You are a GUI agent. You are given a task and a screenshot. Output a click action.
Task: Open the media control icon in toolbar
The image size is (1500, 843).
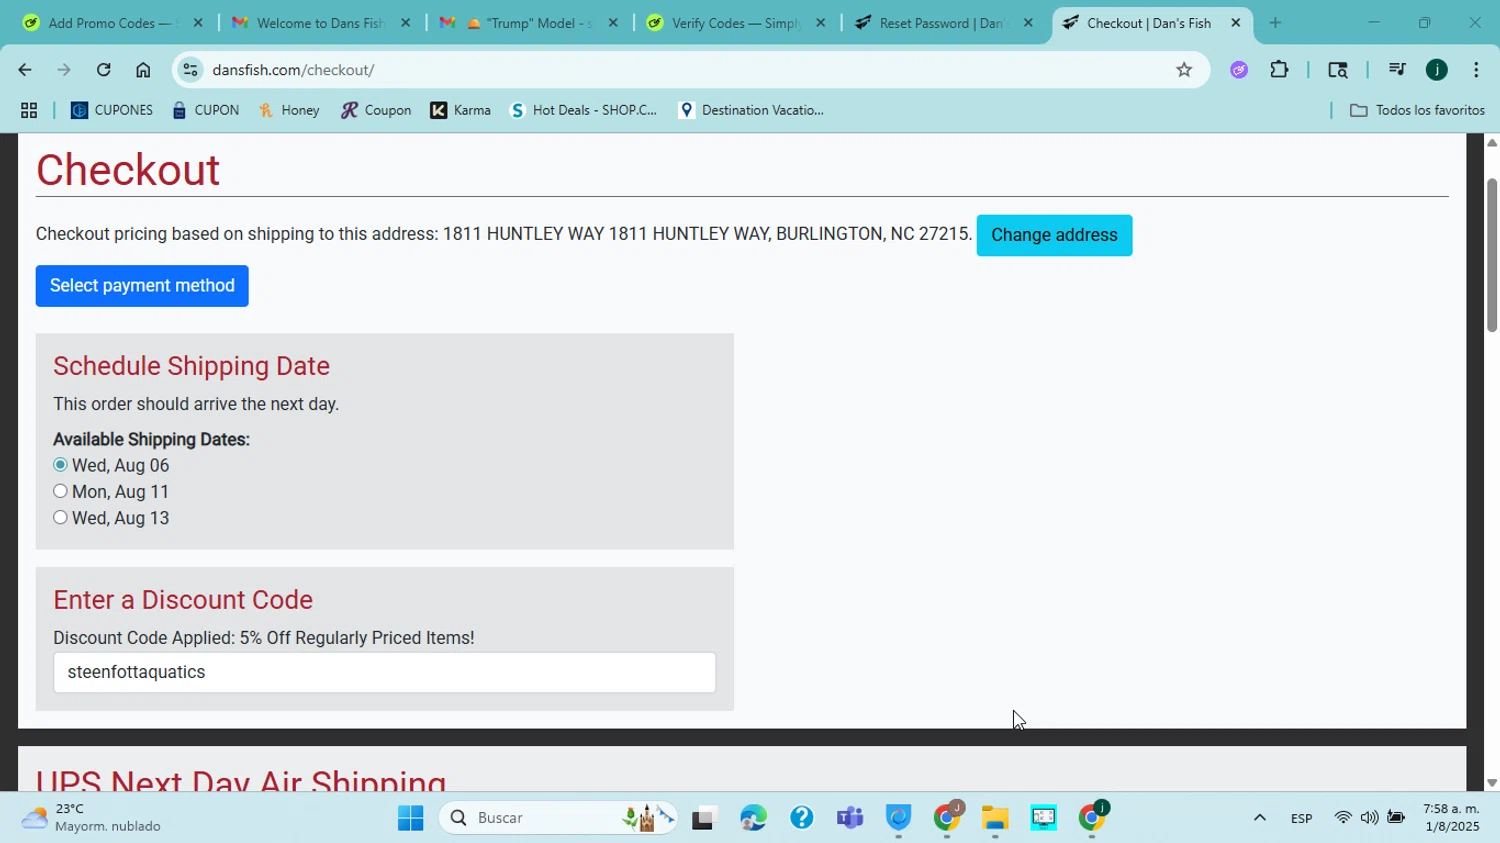[x=1397, y=70]
